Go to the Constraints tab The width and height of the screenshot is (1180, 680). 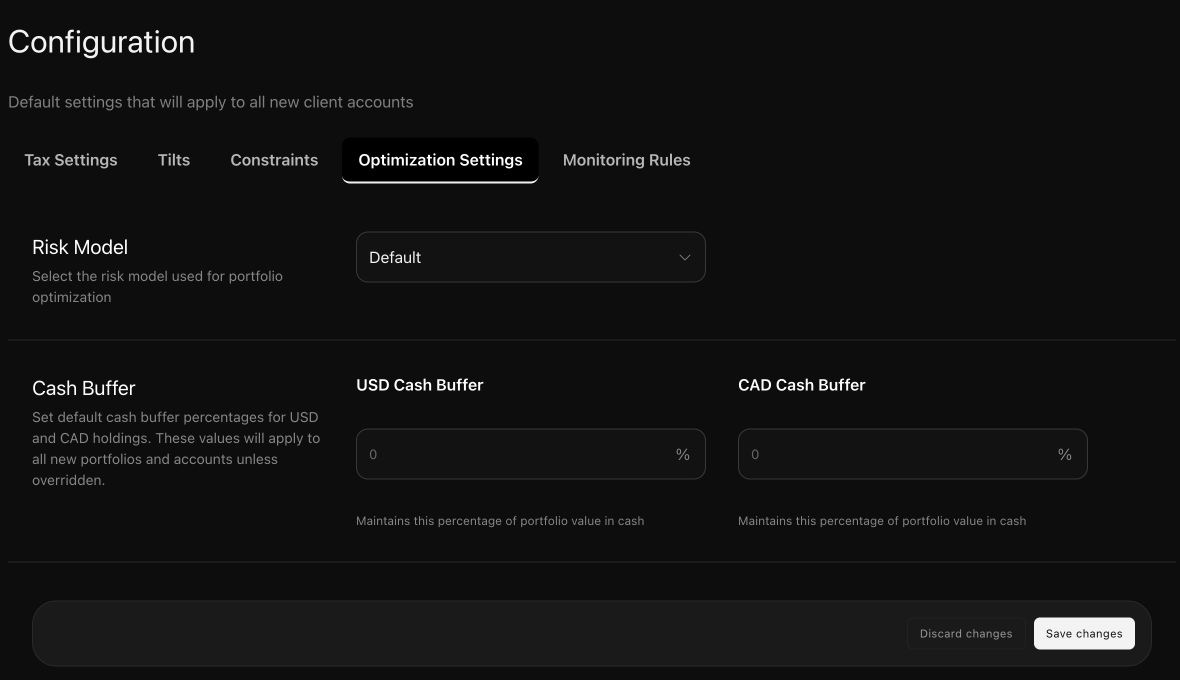click(x=274, y=160)
